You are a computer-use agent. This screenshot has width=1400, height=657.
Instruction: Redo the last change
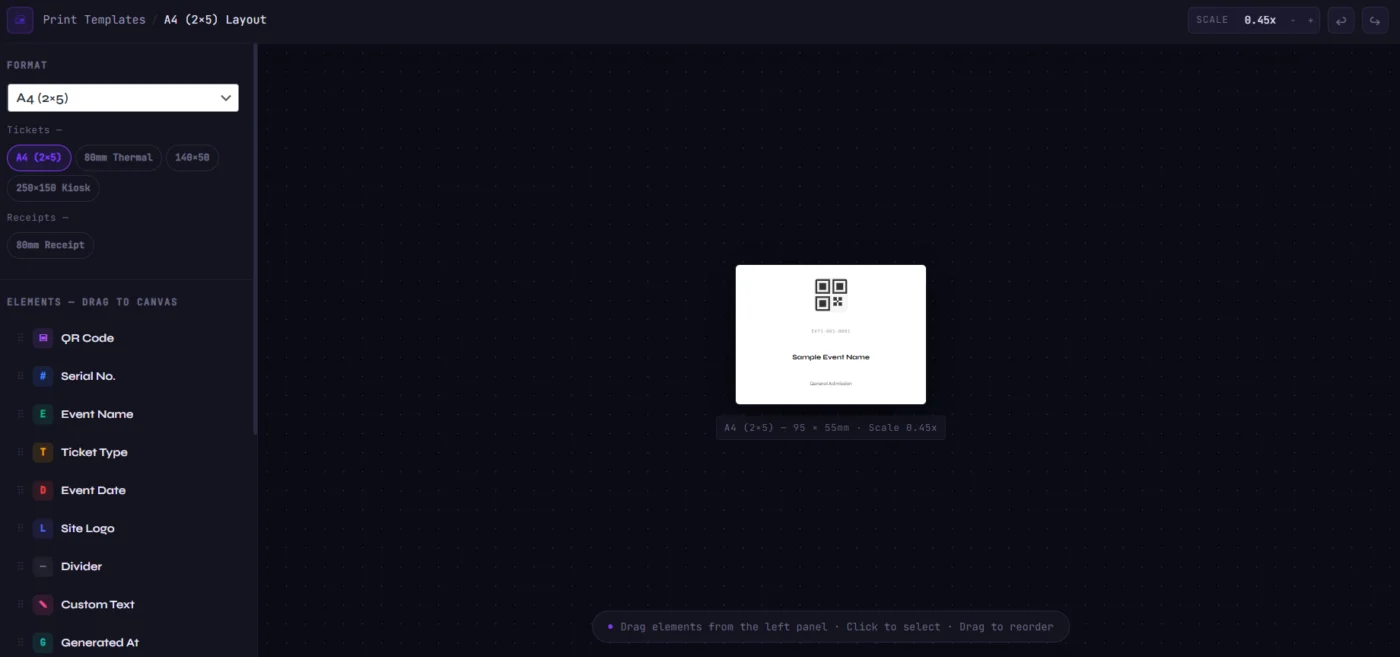1375,20
